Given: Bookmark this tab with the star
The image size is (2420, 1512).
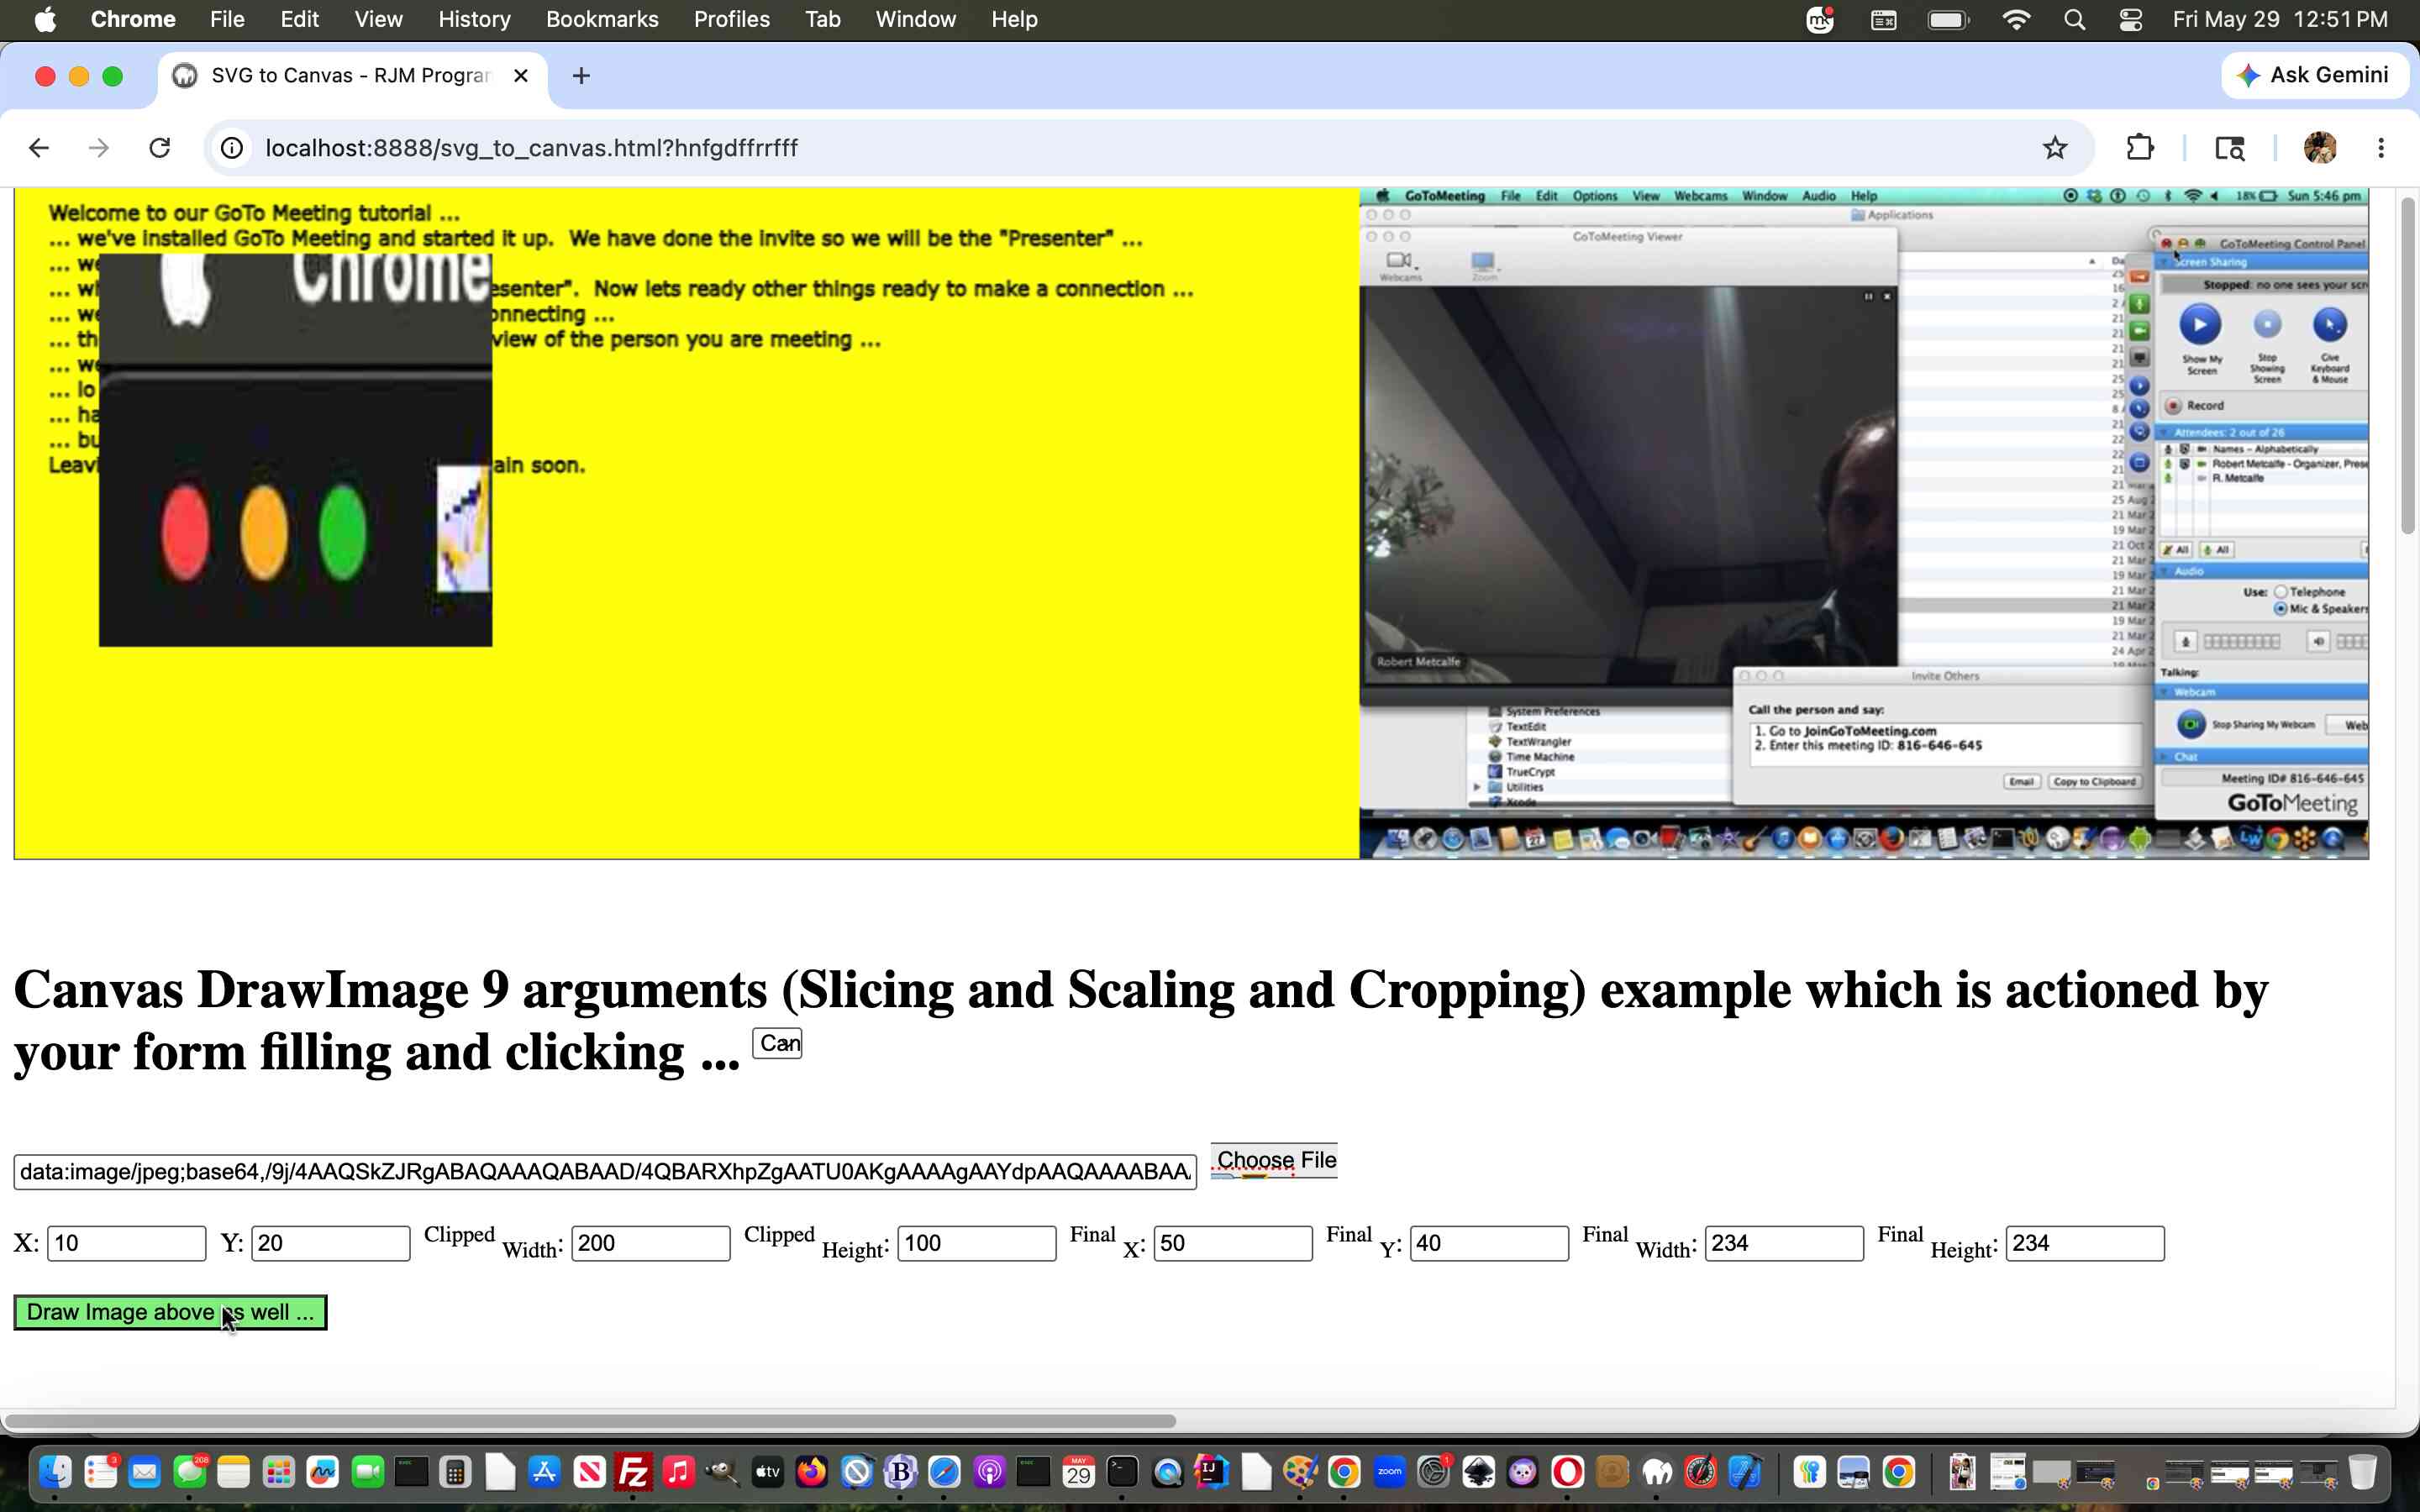Looking at the screenshot, I should (x=2055, y=148).
